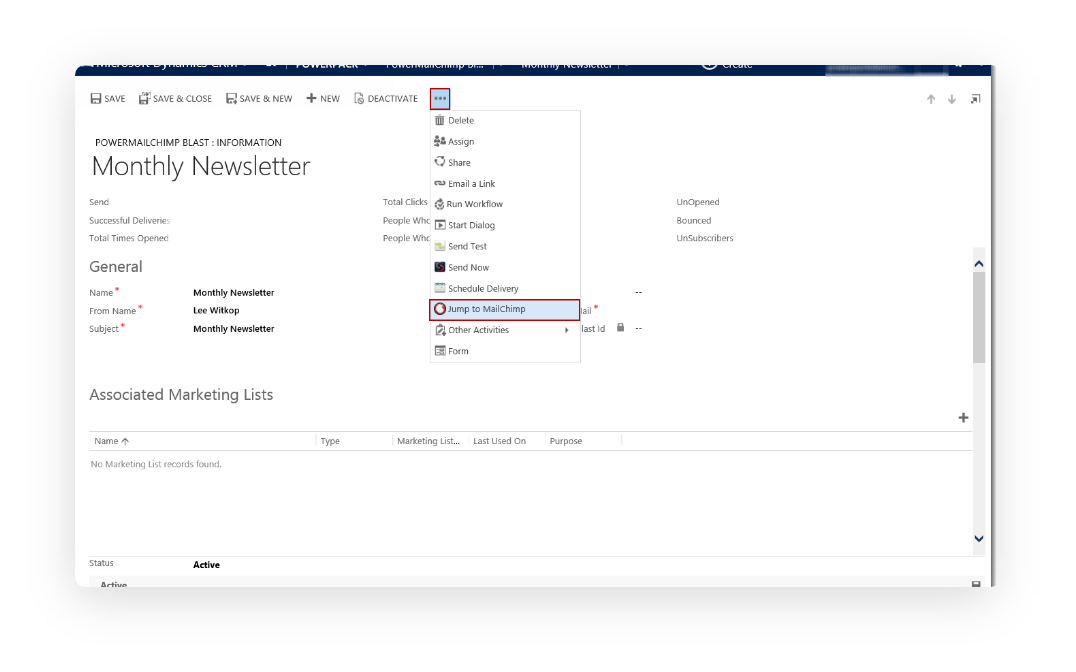Click Jump to MailChimp
Viewport: 1076px width, 672px height.
click(x=505, y=310)
